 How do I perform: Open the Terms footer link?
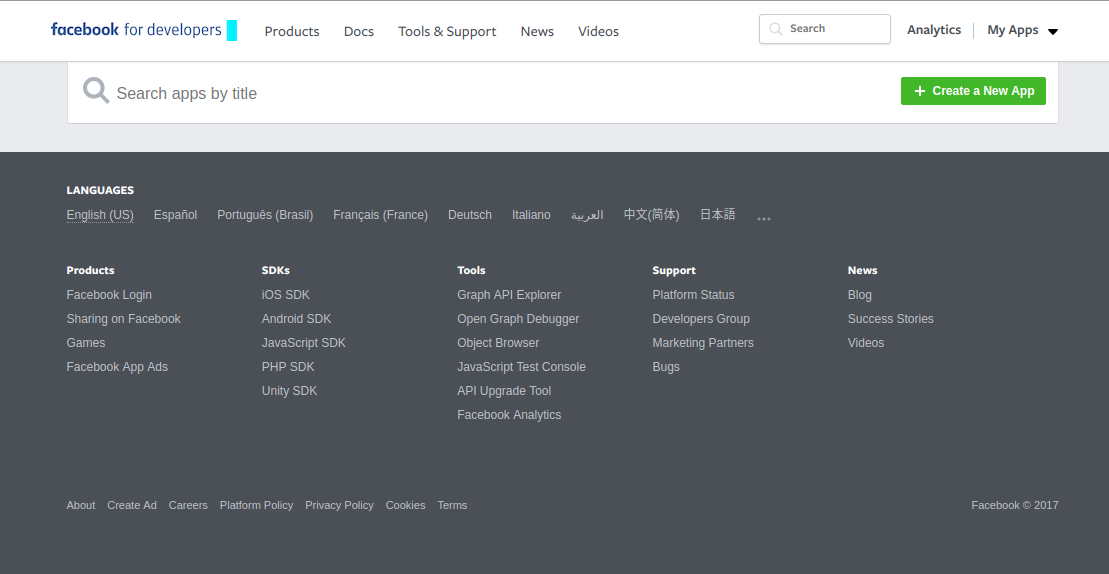[x=453, y=505]
